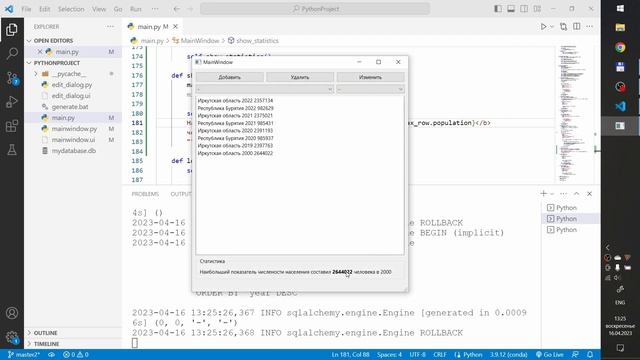Open Chrome from Windows taskbar
This screenshot has width=640, height=360.
click(620, 47)
